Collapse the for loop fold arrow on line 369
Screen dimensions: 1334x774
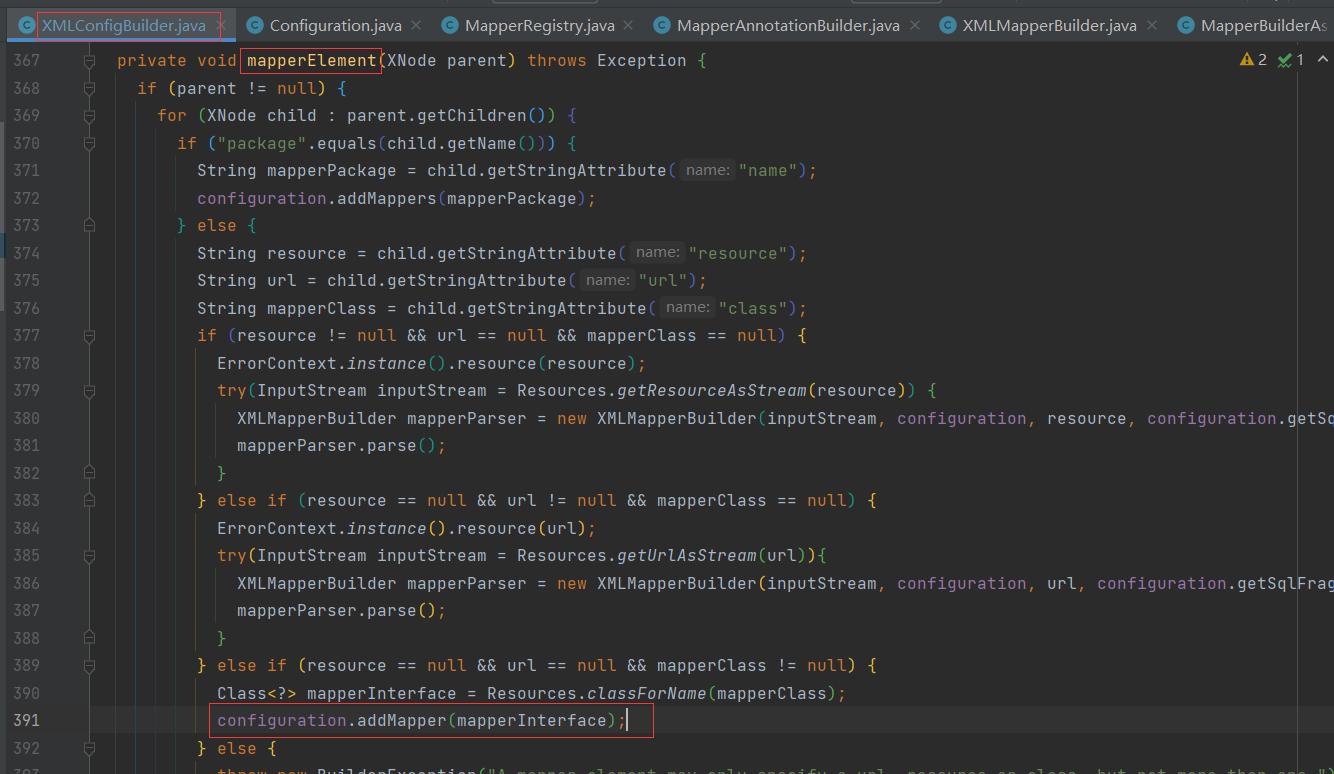point(89,115)
